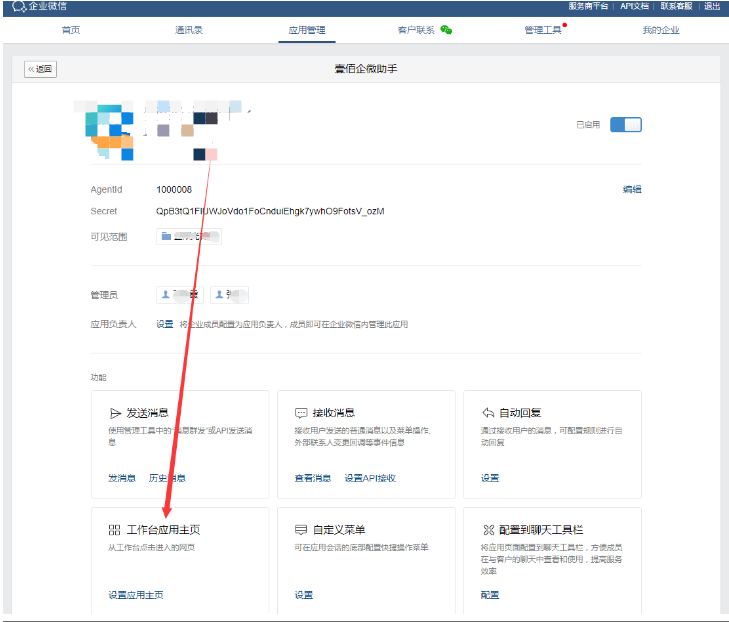This screenshot has width=729, height=622.
Task: Click the 配置到聊天工具栏 tools icon
Action: coord(488,529)
